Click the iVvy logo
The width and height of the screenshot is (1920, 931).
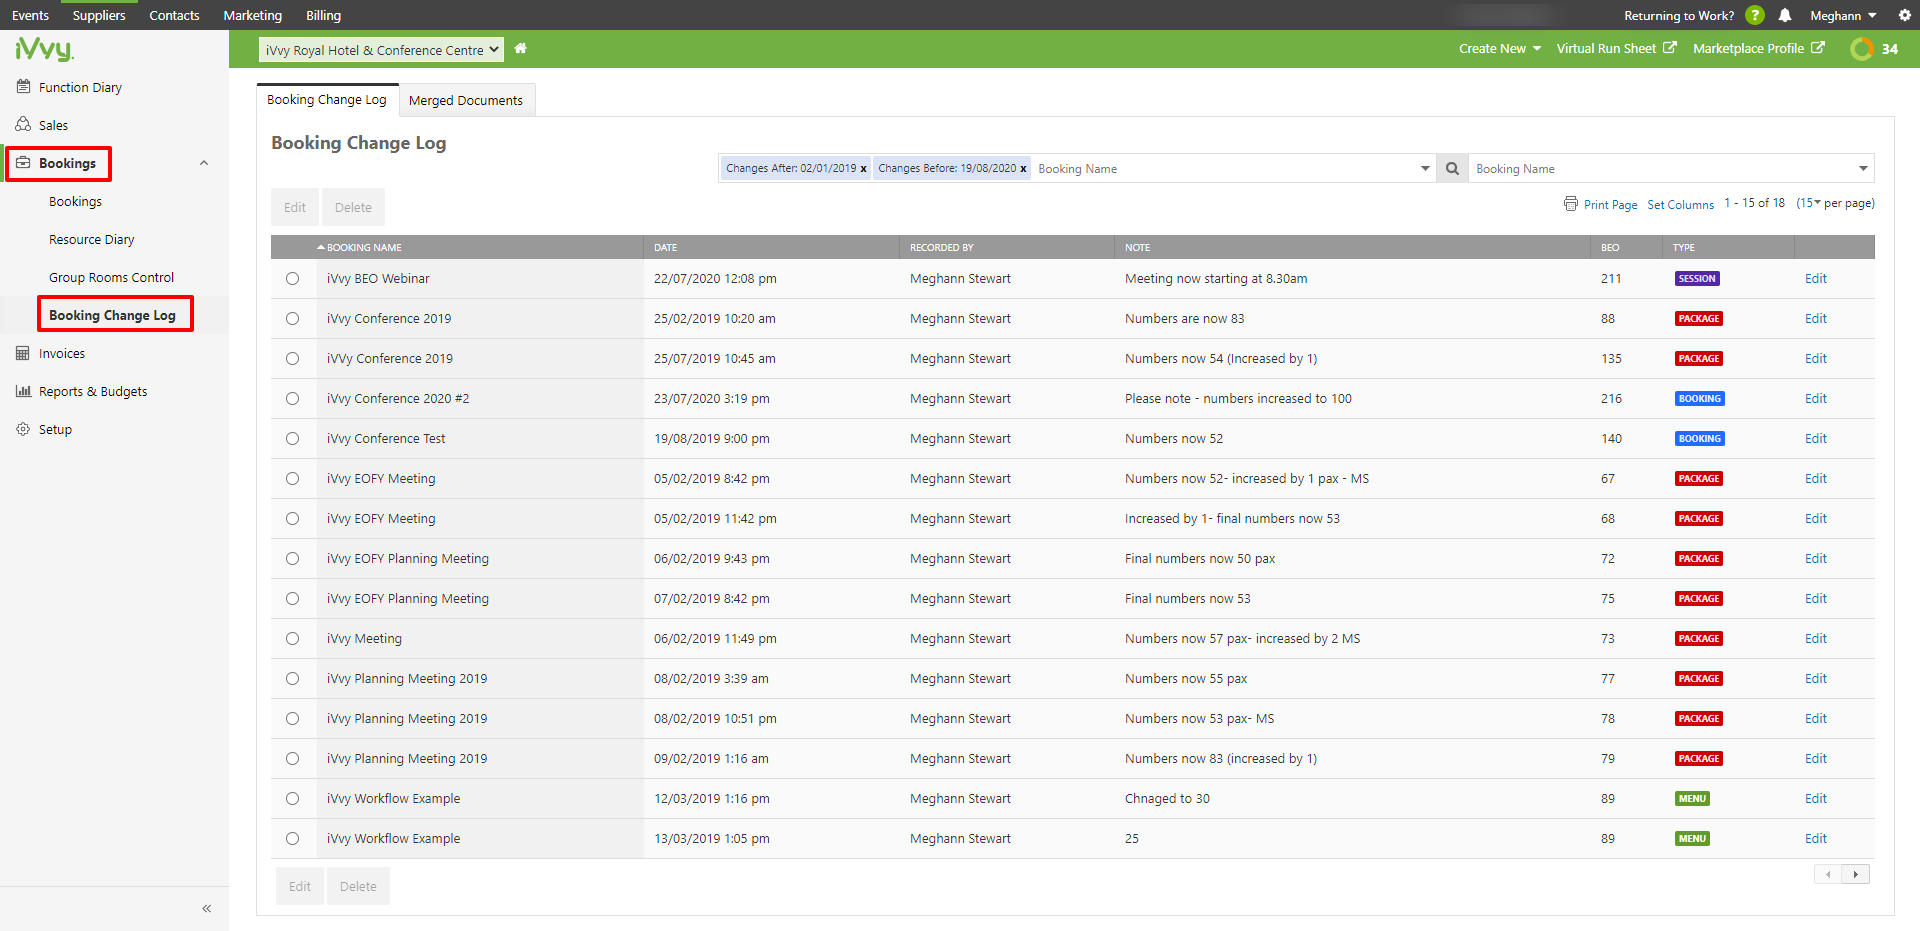(x=44, y=49)
